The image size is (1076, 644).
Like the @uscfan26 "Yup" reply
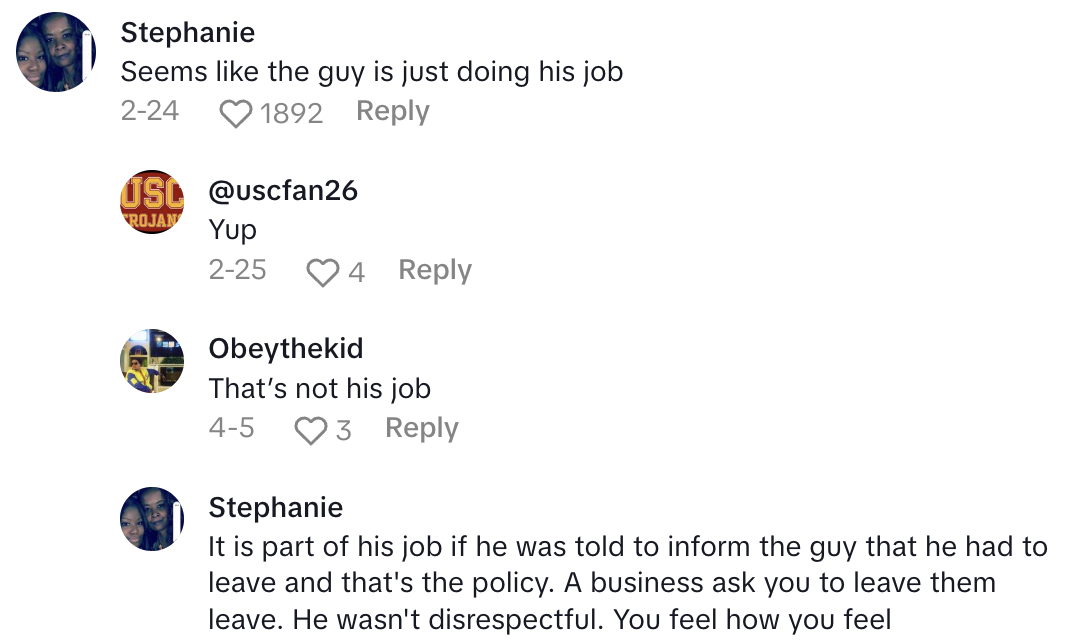click(322, 273)
